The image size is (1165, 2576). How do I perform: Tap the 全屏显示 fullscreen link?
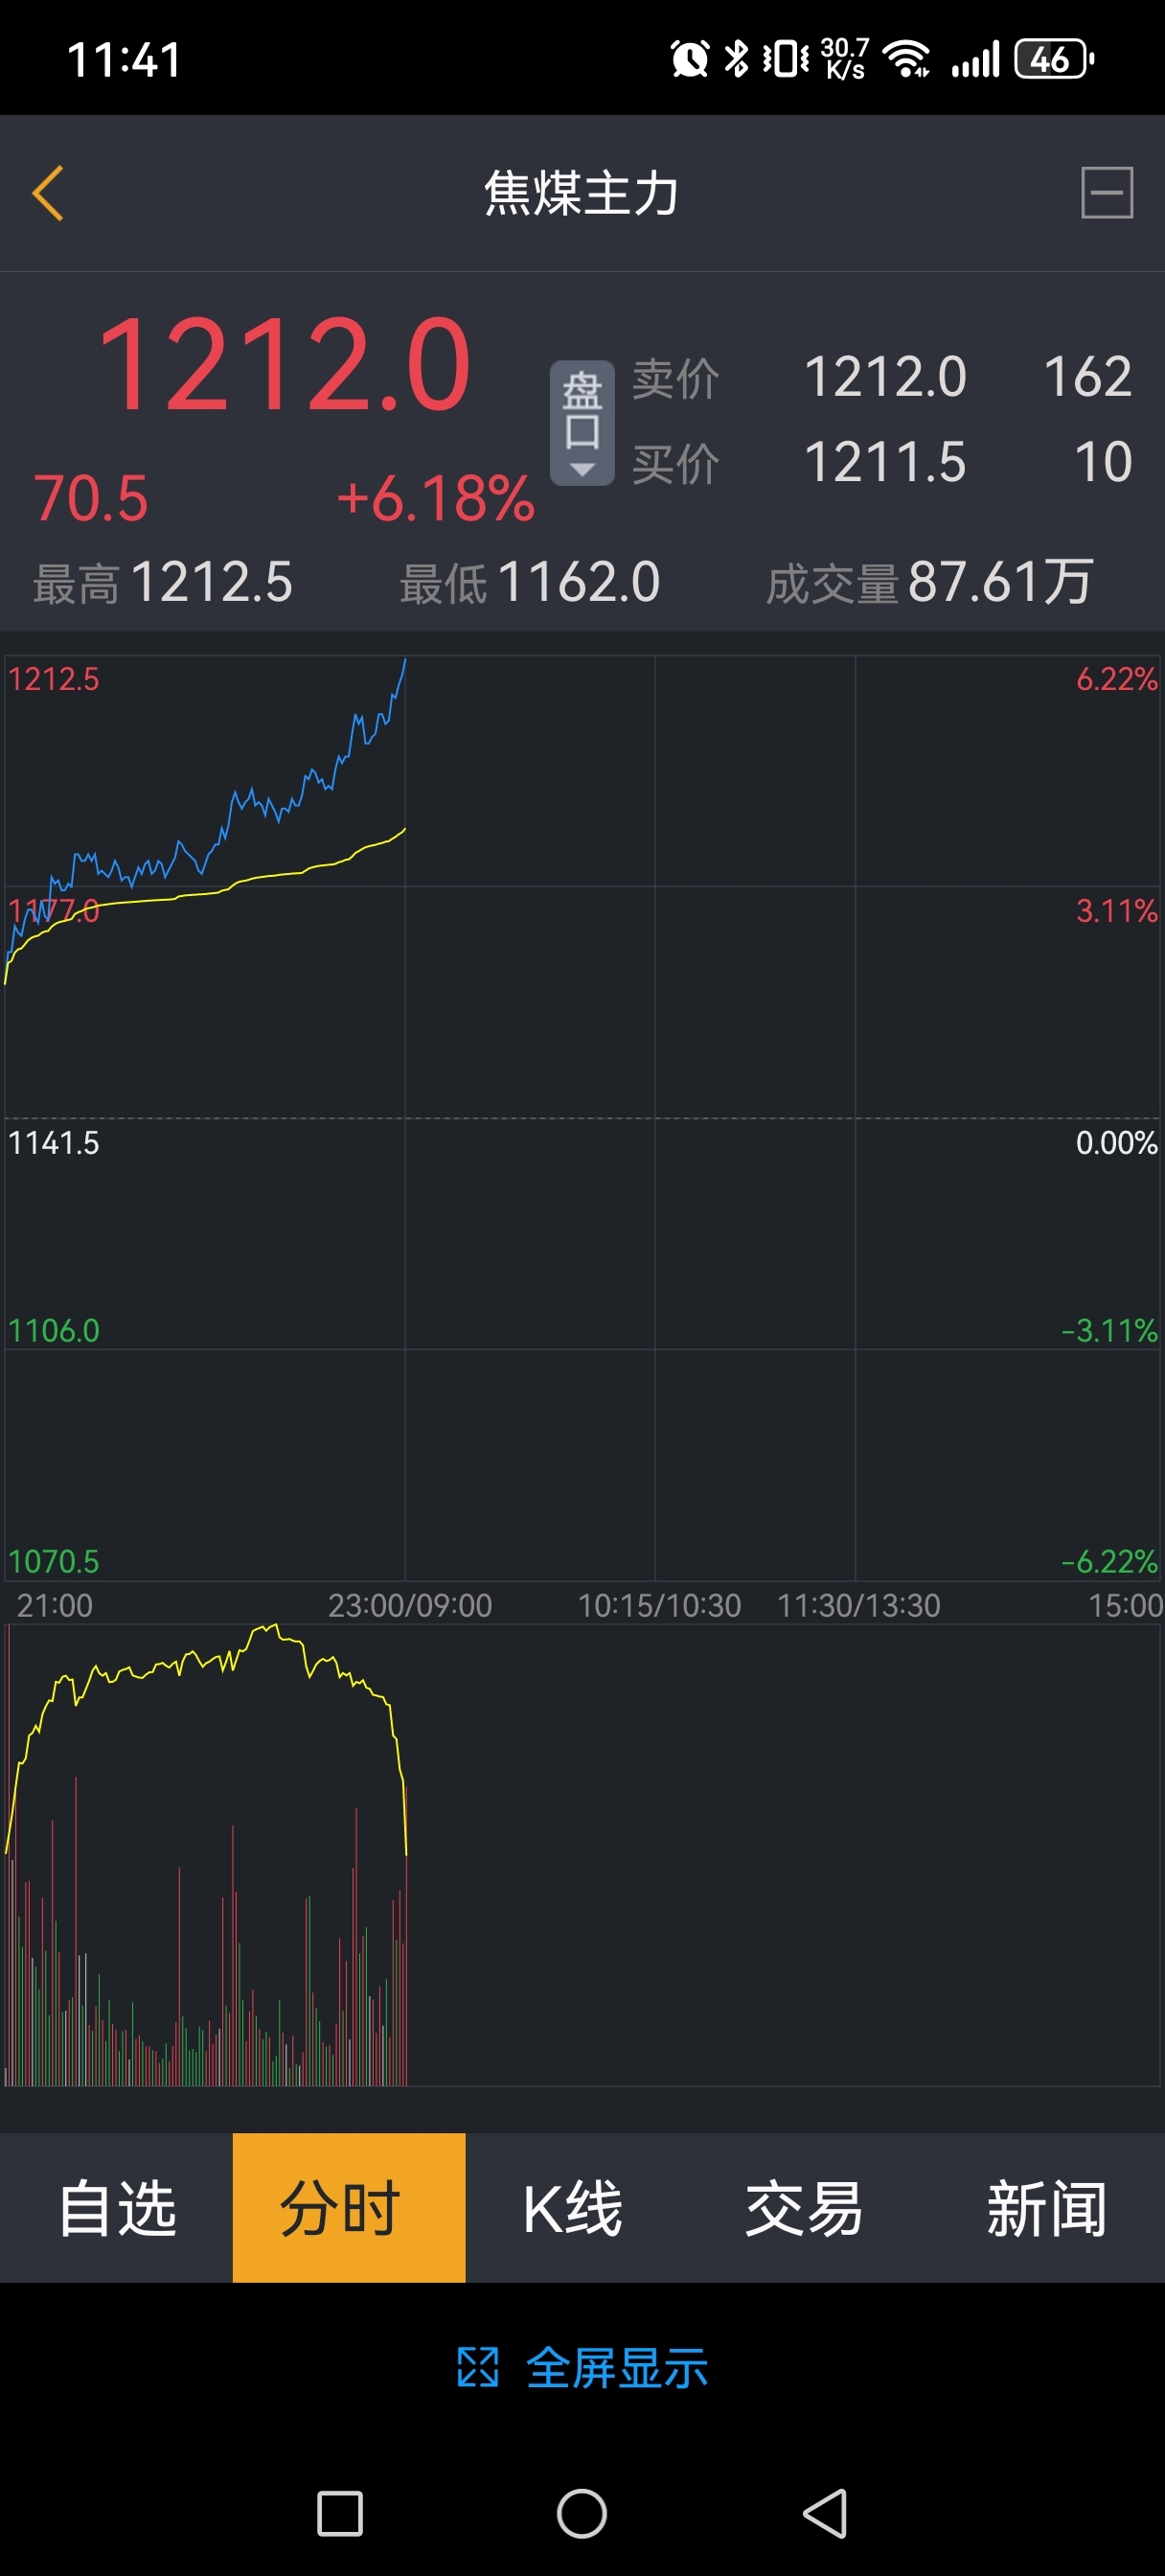(x=617, y=2368)
